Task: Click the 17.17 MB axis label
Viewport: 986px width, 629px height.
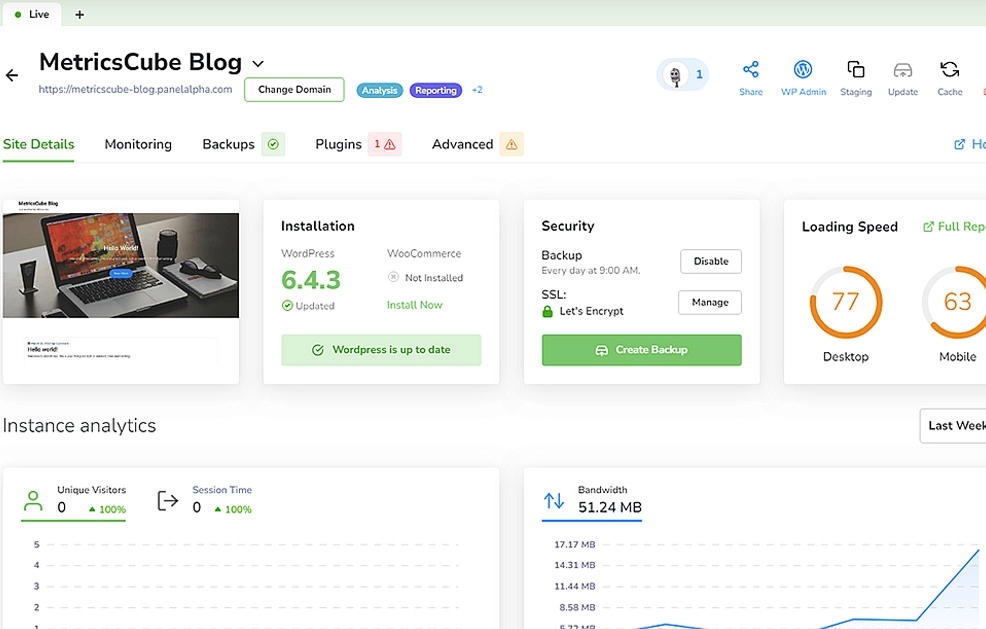Action: (574, 545)
